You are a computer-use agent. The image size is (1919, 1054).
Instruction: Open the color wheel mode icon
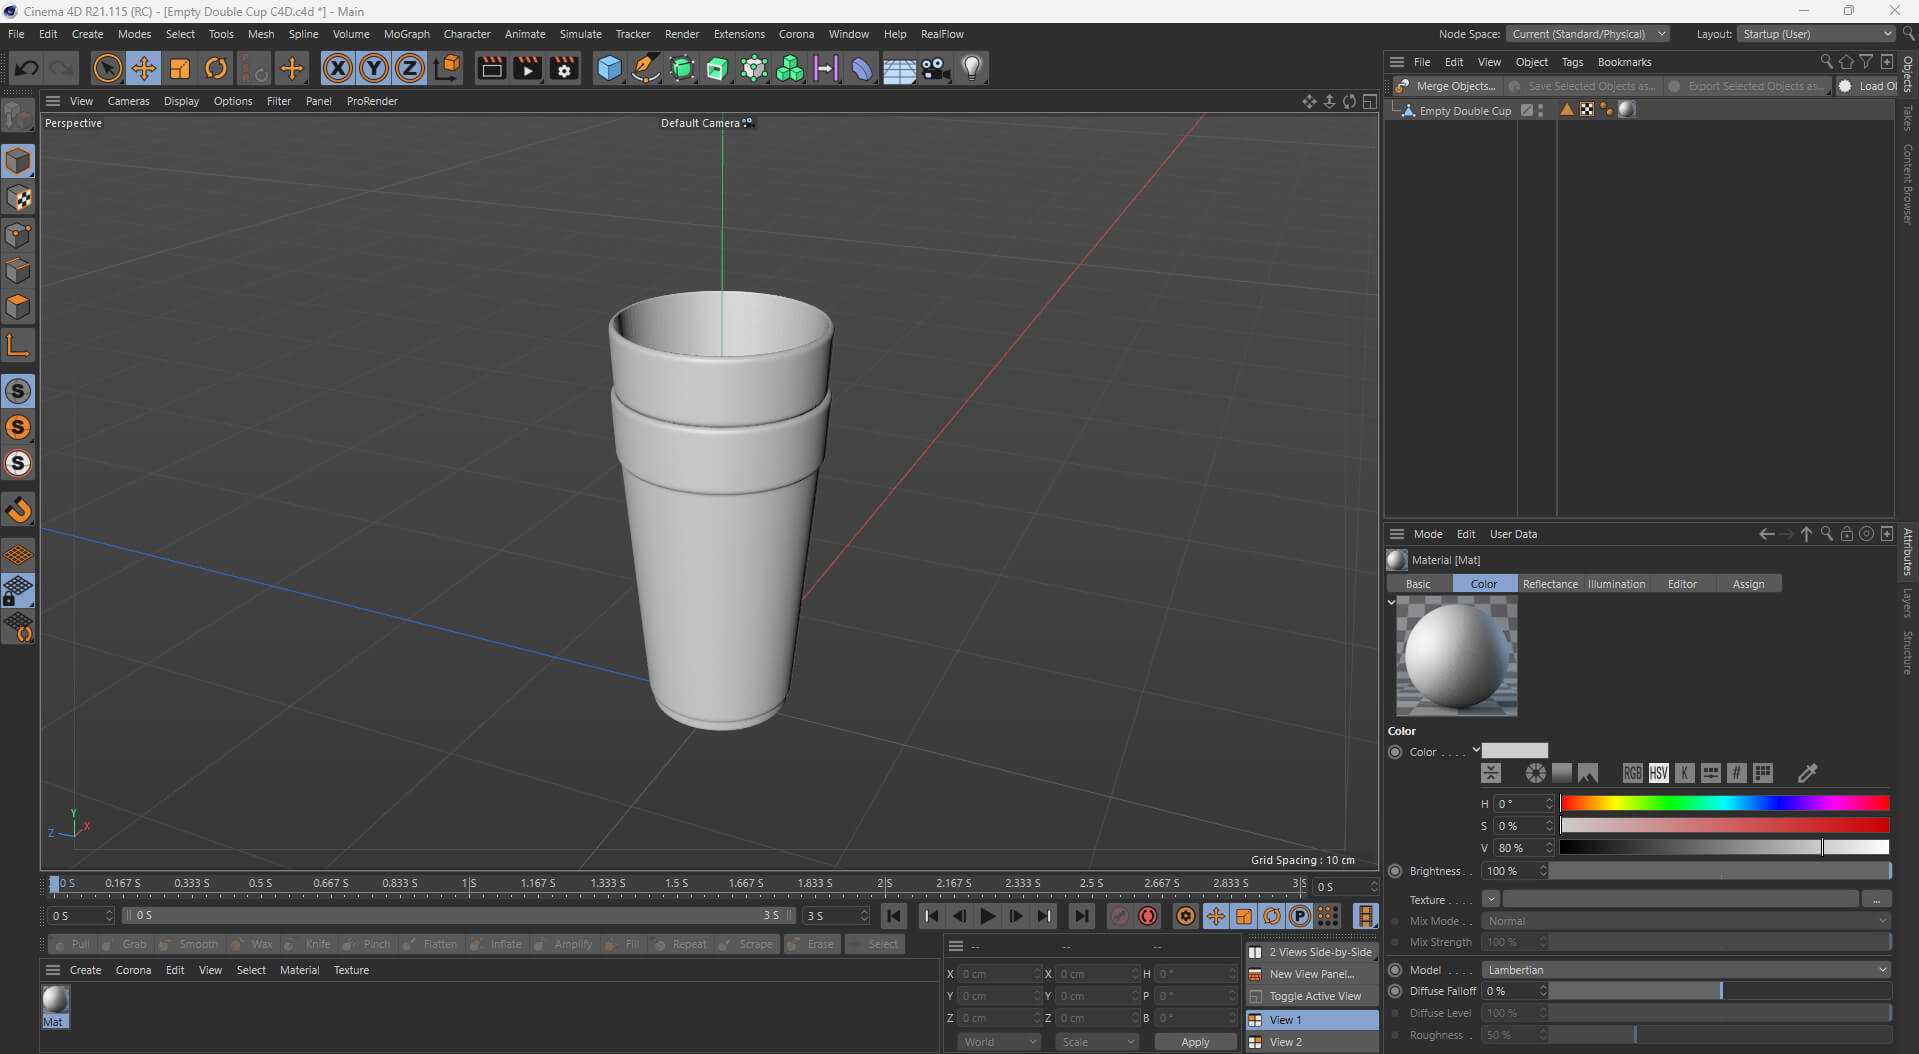coord(1535,773)
